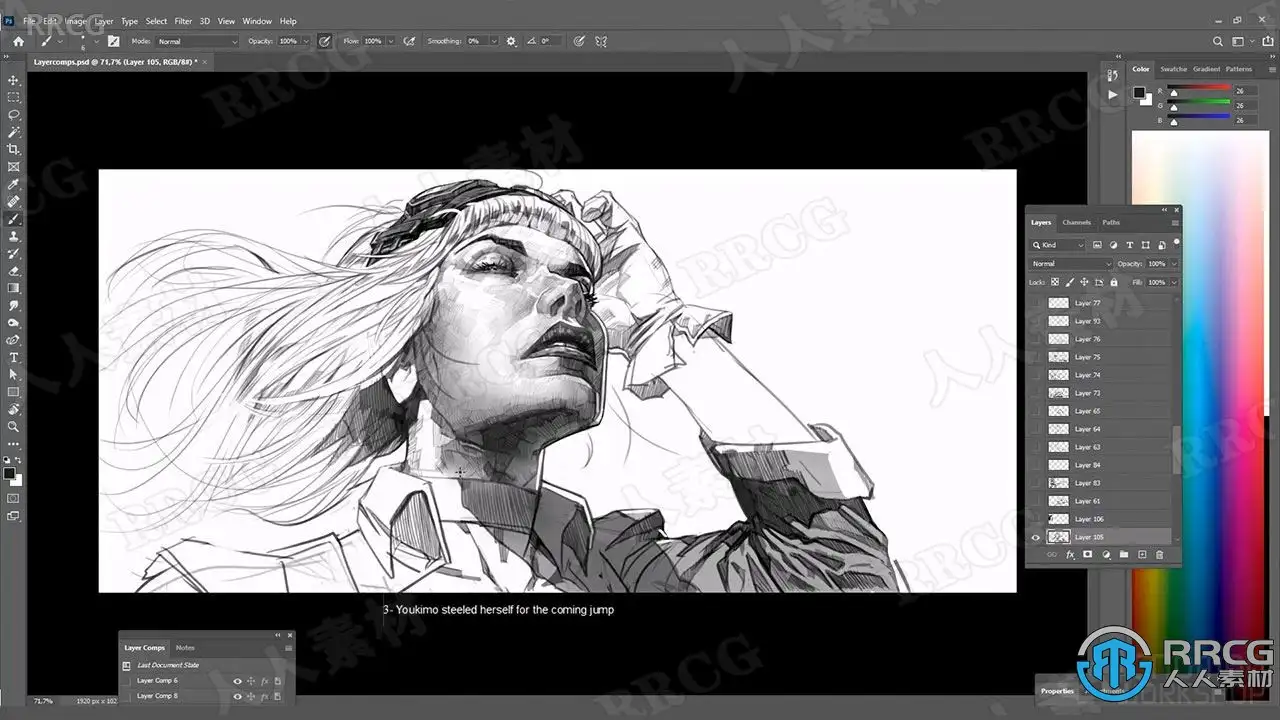Expand the layer Opacity dropdown
Screen dimensions: 1280x720
tap(1174, 264)
